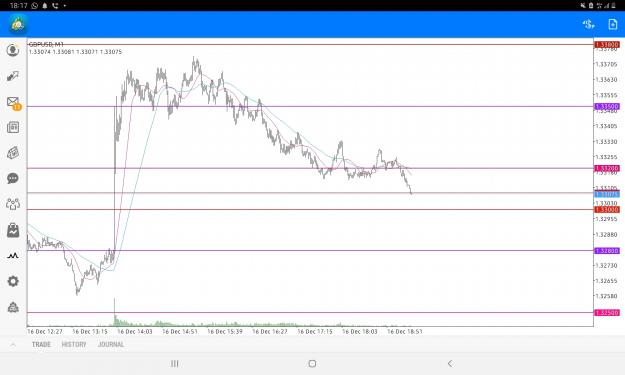Screen dimensions: 625x375
Task: Tap the 18:17 clock in status bar
Action: click(19, 6)
